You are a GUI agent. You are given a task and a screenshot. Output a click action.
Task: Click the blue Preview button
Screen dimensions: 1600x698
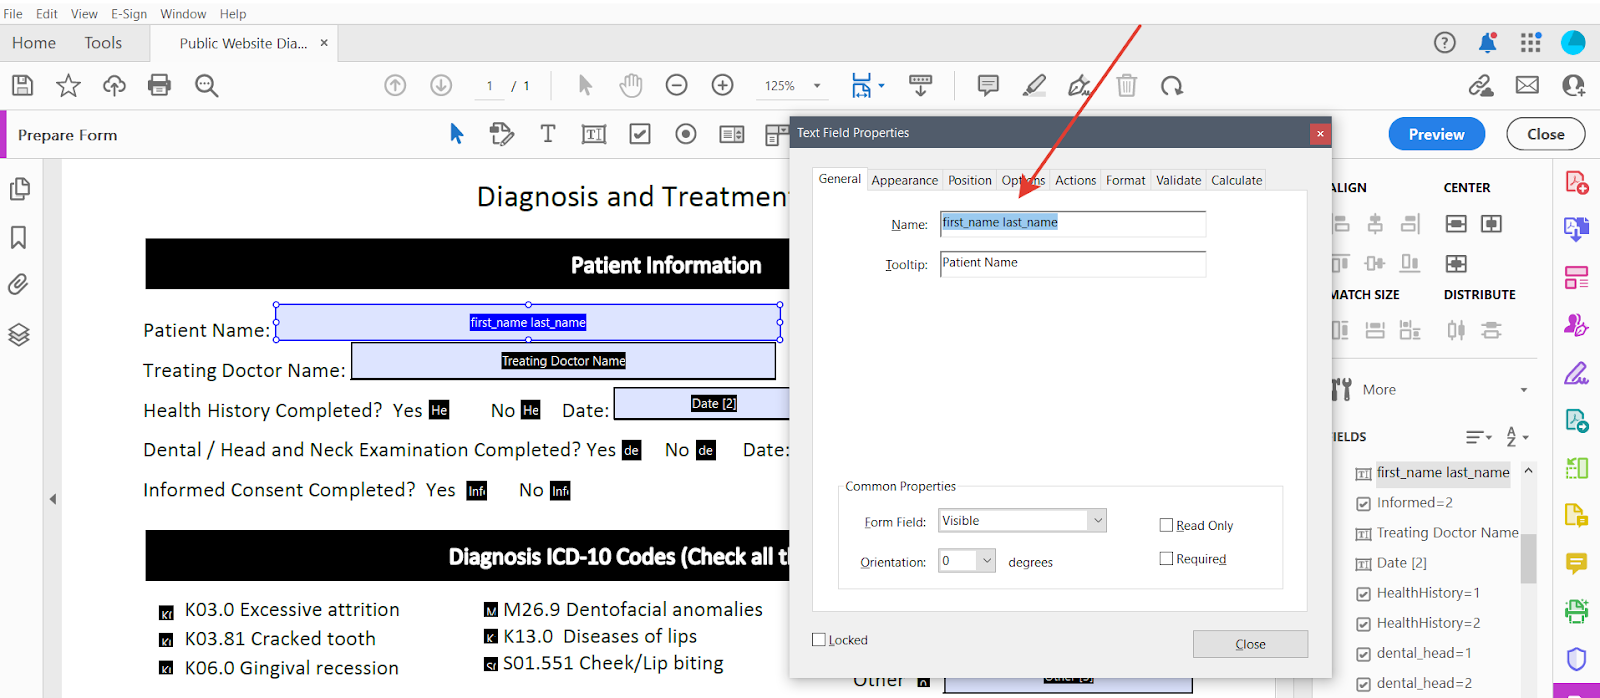(1436, 134)
